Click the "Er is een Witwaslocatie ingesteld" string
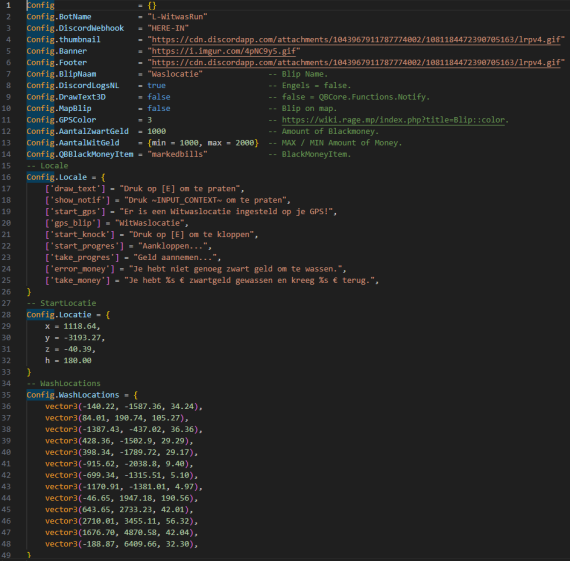This screenshot has height=561, width=570. 228,212
